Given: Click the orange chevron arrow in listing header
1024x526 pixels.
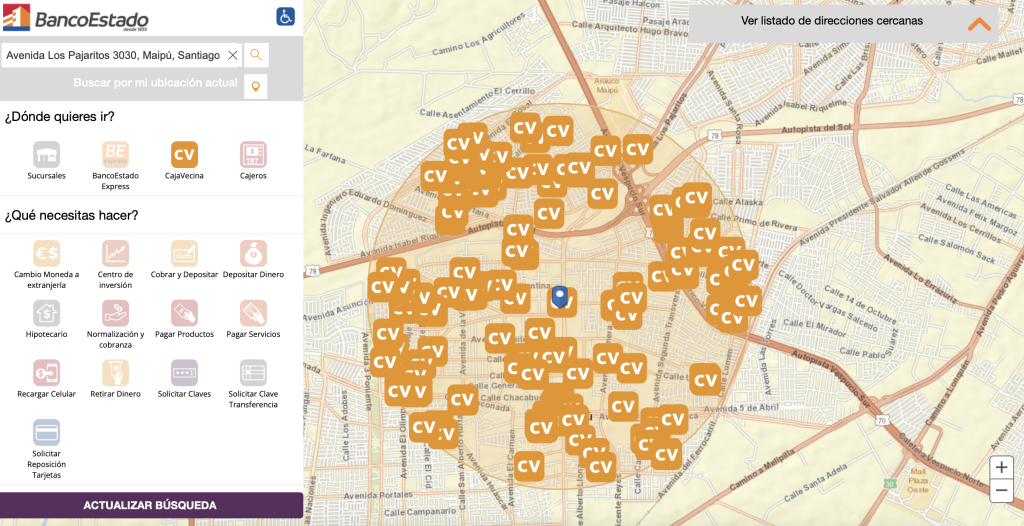Looking at the screenshot, I should (979, 24).
